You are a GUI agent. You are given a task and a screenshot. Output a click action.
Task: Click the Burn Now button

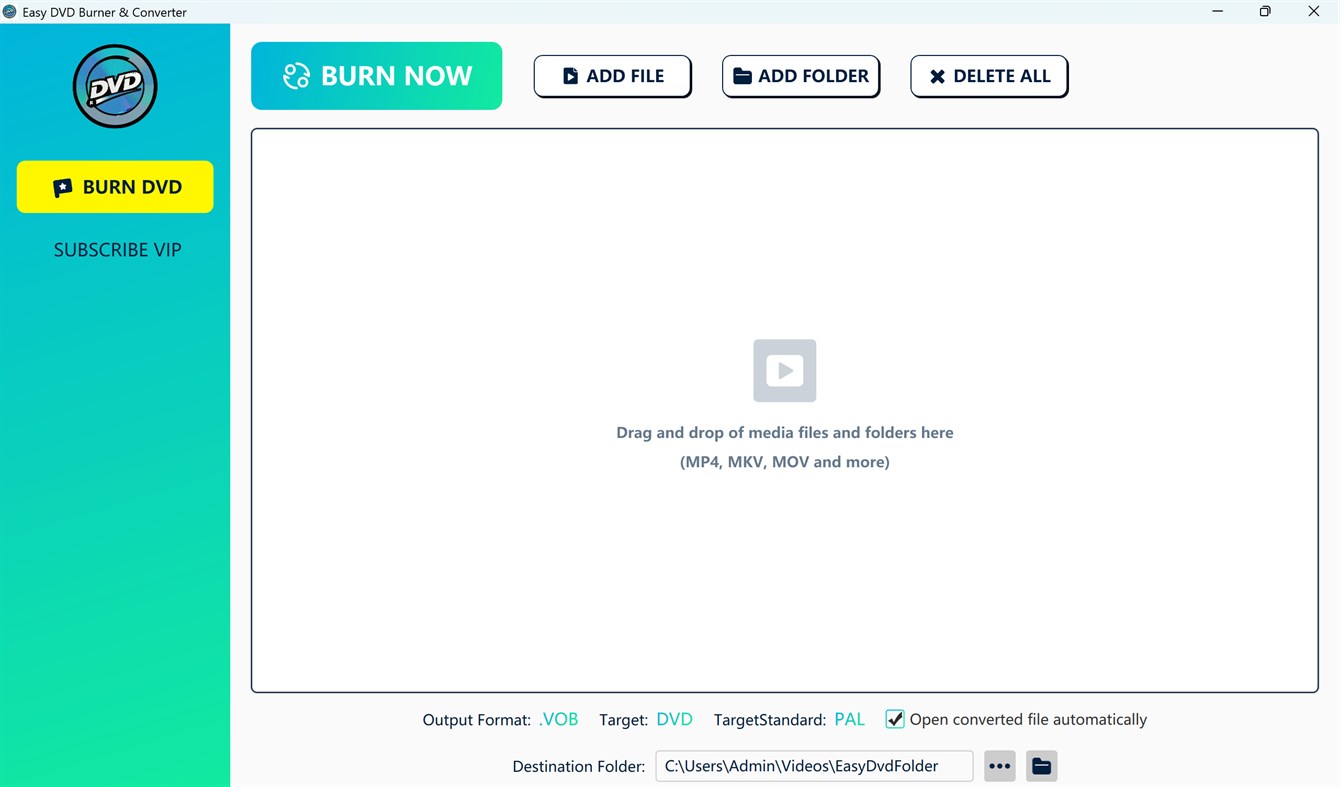tap(376, 75)
